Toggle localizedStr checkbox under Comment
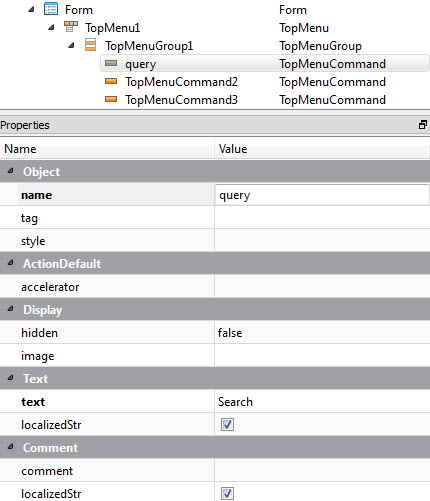The width and height of the screenshot is (430, 501). coord(227,494)
